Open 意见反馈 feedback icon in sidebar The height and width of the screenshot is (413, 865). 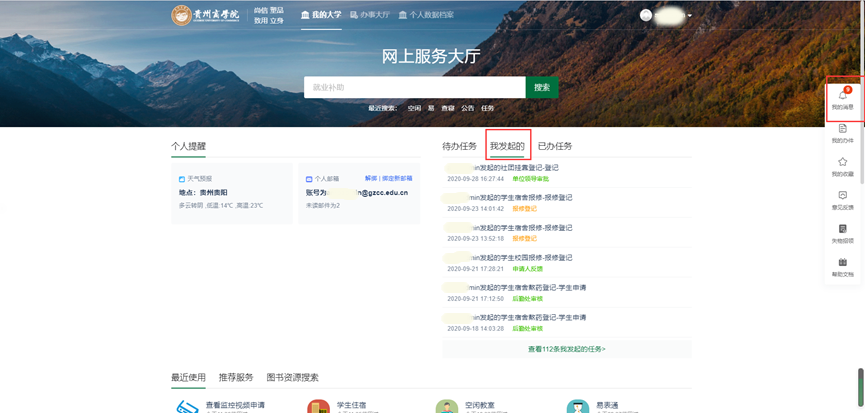[x=842, y=195]
